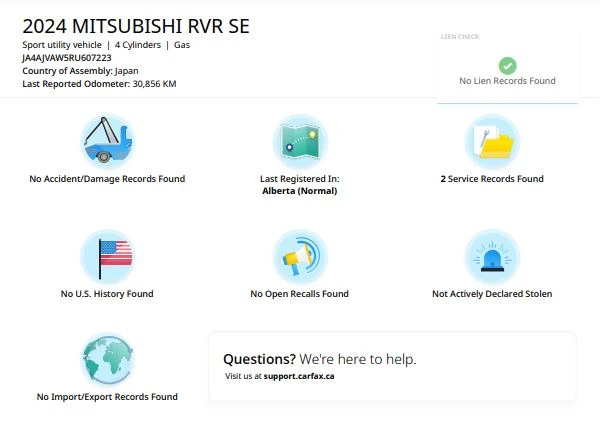Select the "4 Cylinders" text

click(138, 45)
